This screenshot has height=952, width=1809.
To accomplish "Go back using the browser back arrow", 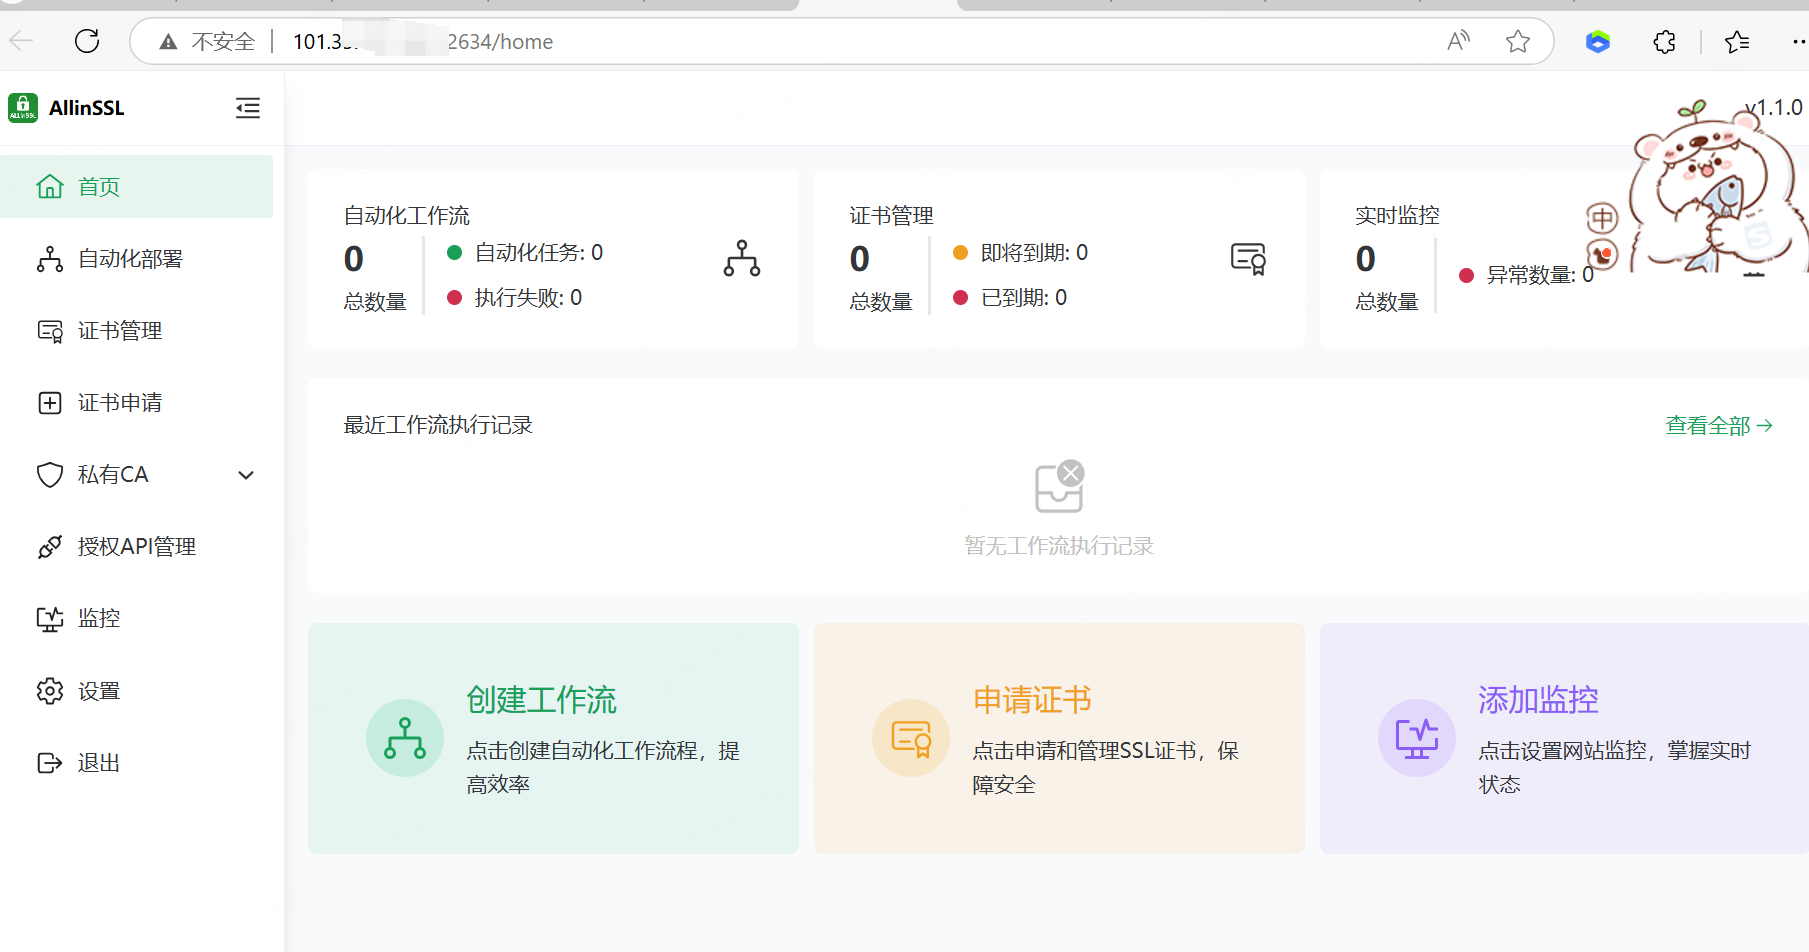I will click(21, 41).
